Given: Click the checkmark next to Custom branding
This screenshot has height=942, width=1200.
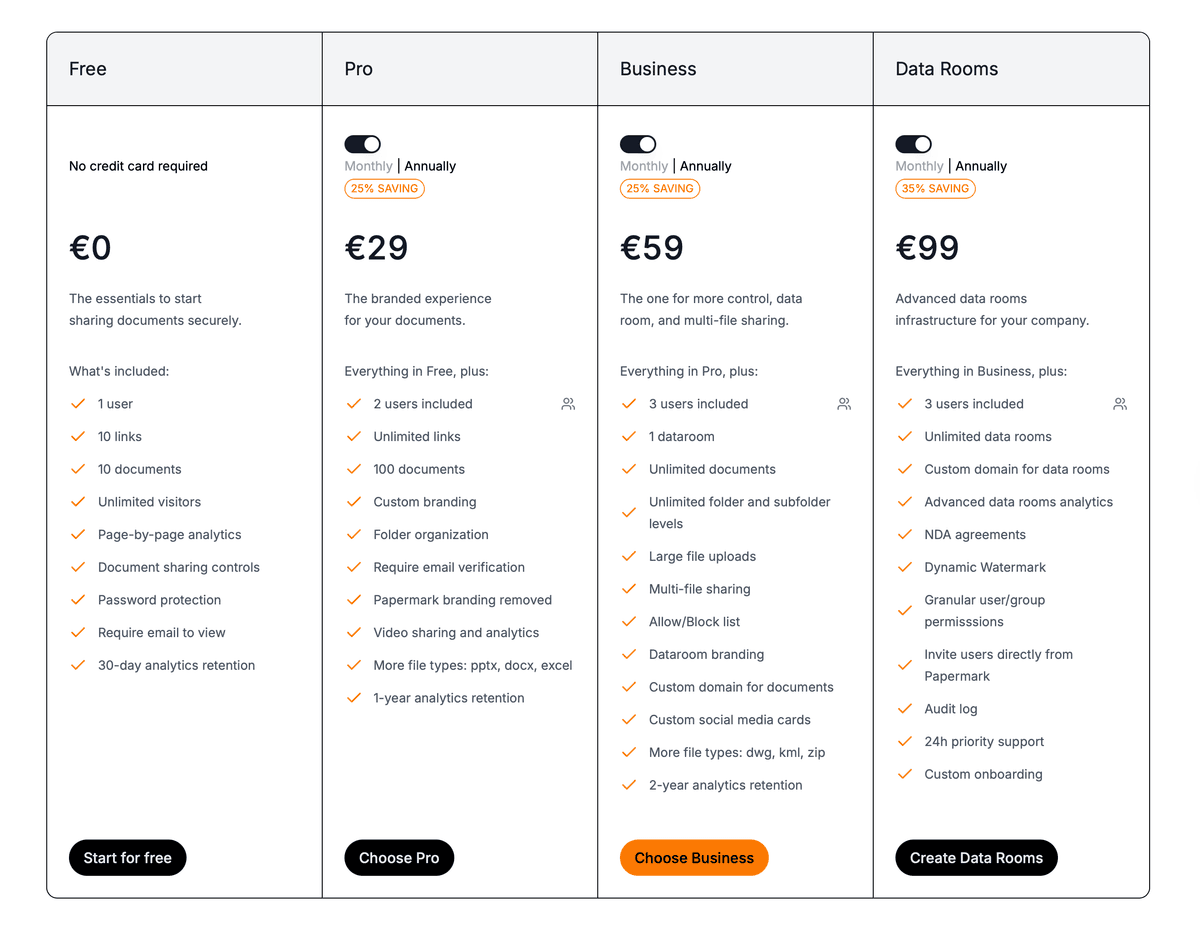Looking at the screenshot, I should pyautogui.click(x=354, y=501).
